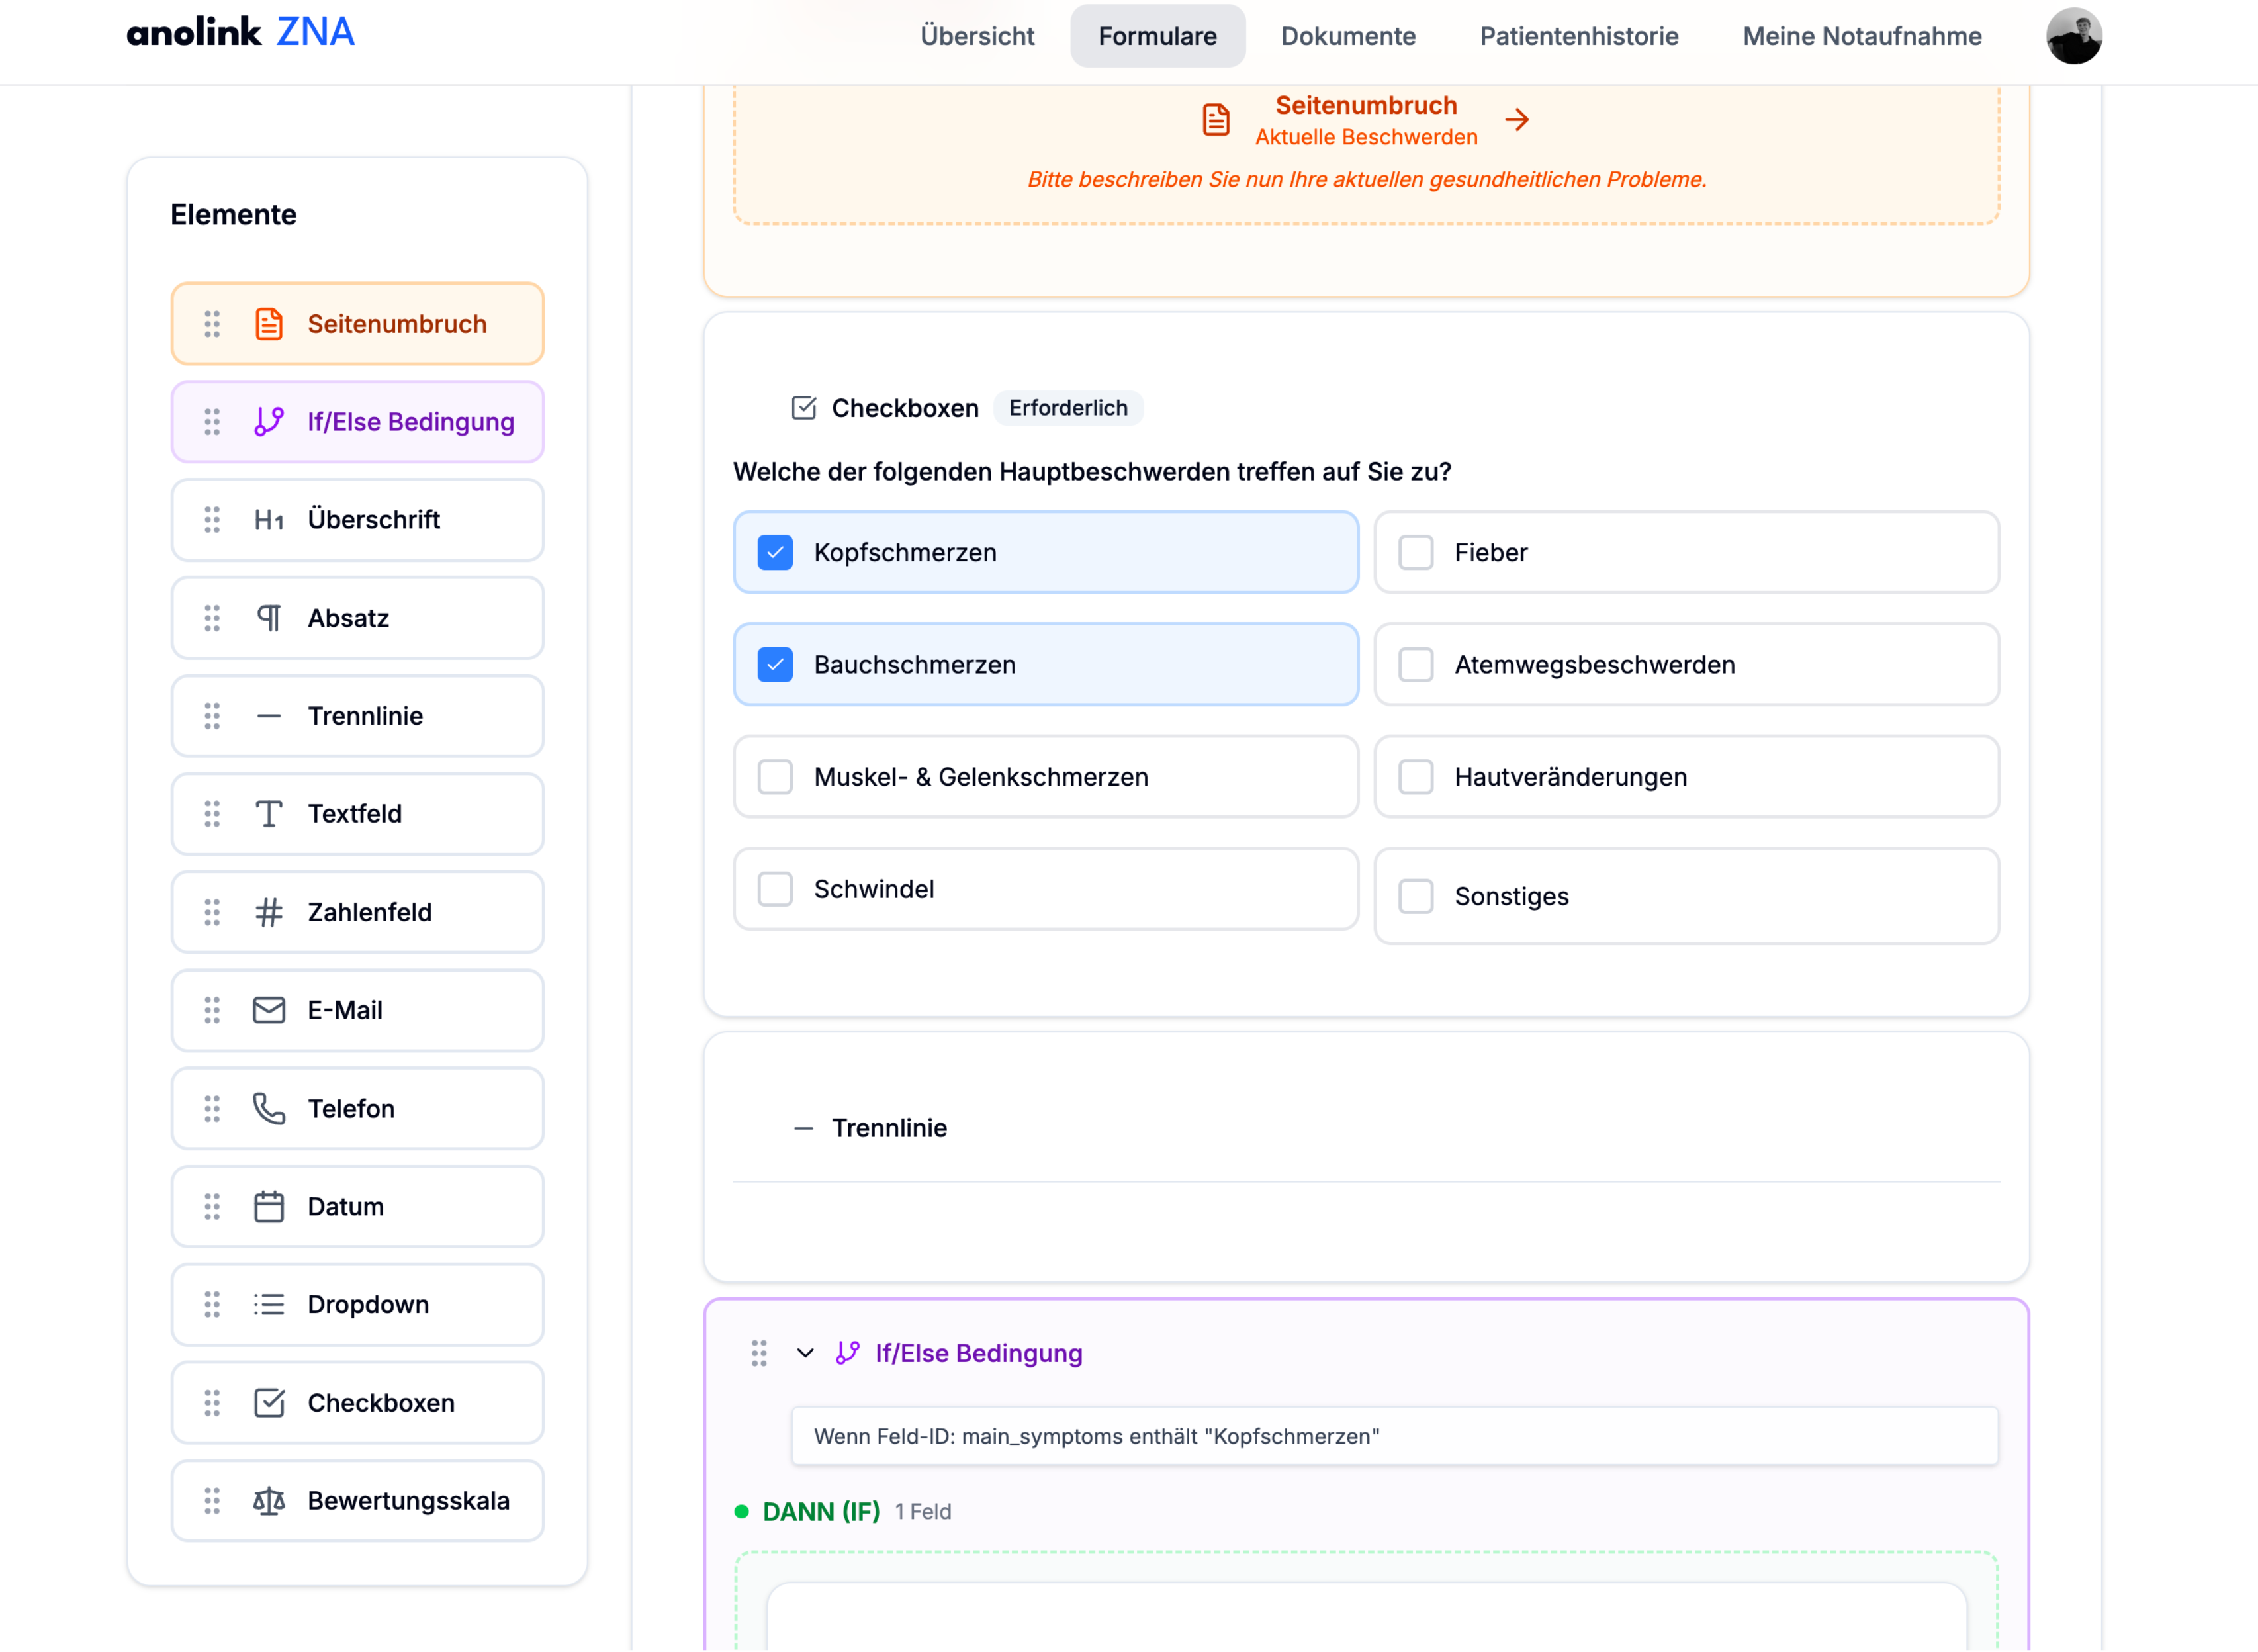
Task: Collapse the If/Else Bedingung block chevron
Action: pyautogui.click(x=805, y=1353)
